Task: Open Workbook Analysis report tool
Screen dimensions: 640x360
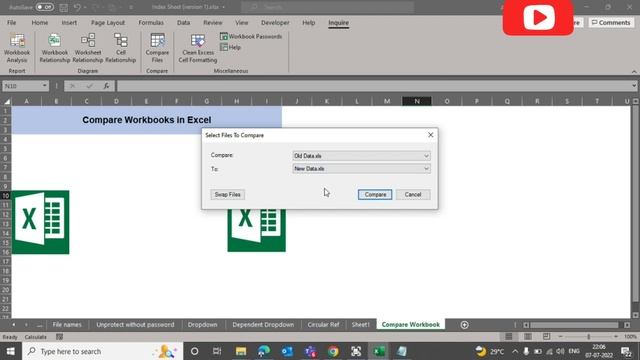Action: click(17, 48)
